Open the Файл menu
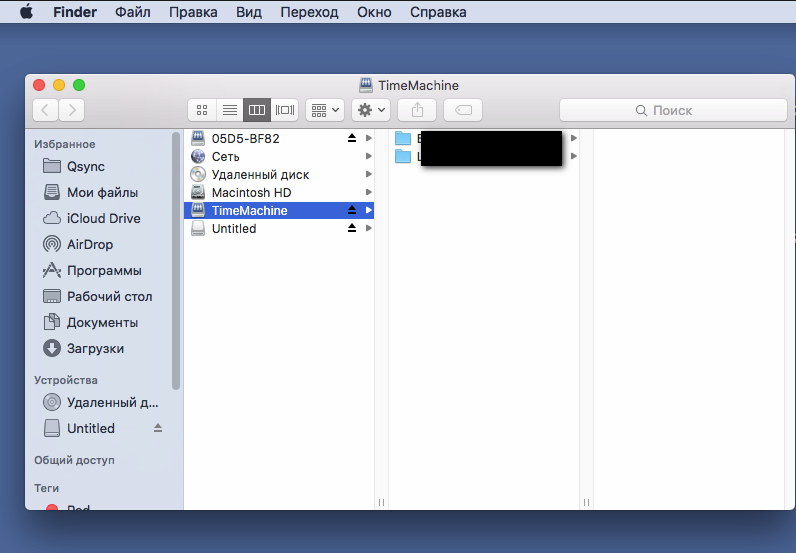This screenshot has width=796, height=553. pyautogui.click(x=133, y=12)
